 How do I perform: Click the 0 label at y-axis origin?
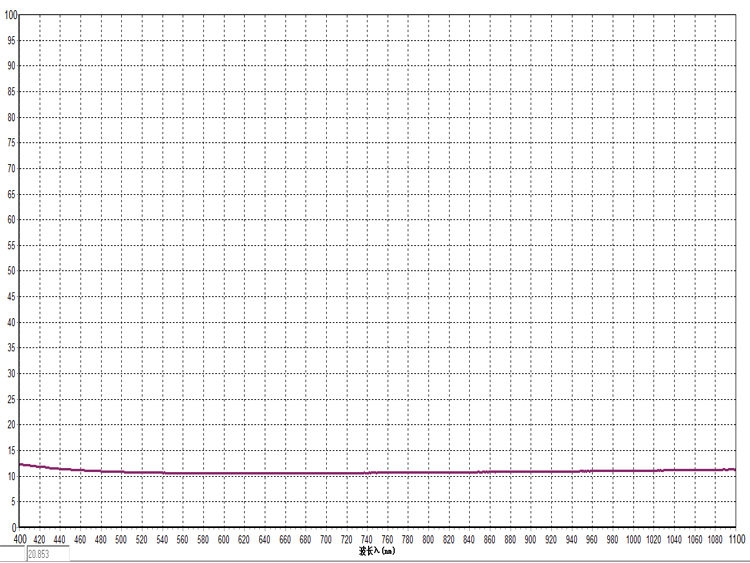click(14, 527)
